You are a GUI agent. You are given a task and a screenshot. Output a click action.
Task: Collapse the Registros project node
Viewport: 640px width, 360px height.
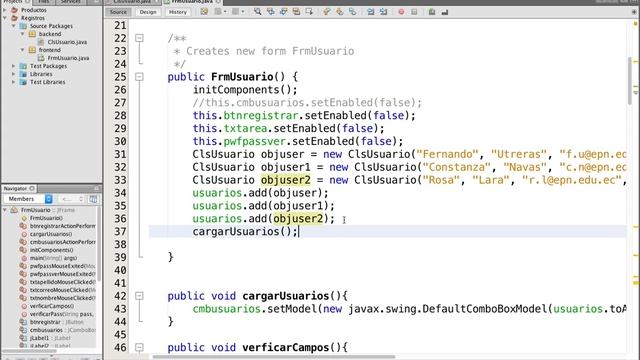click(5, 18)
